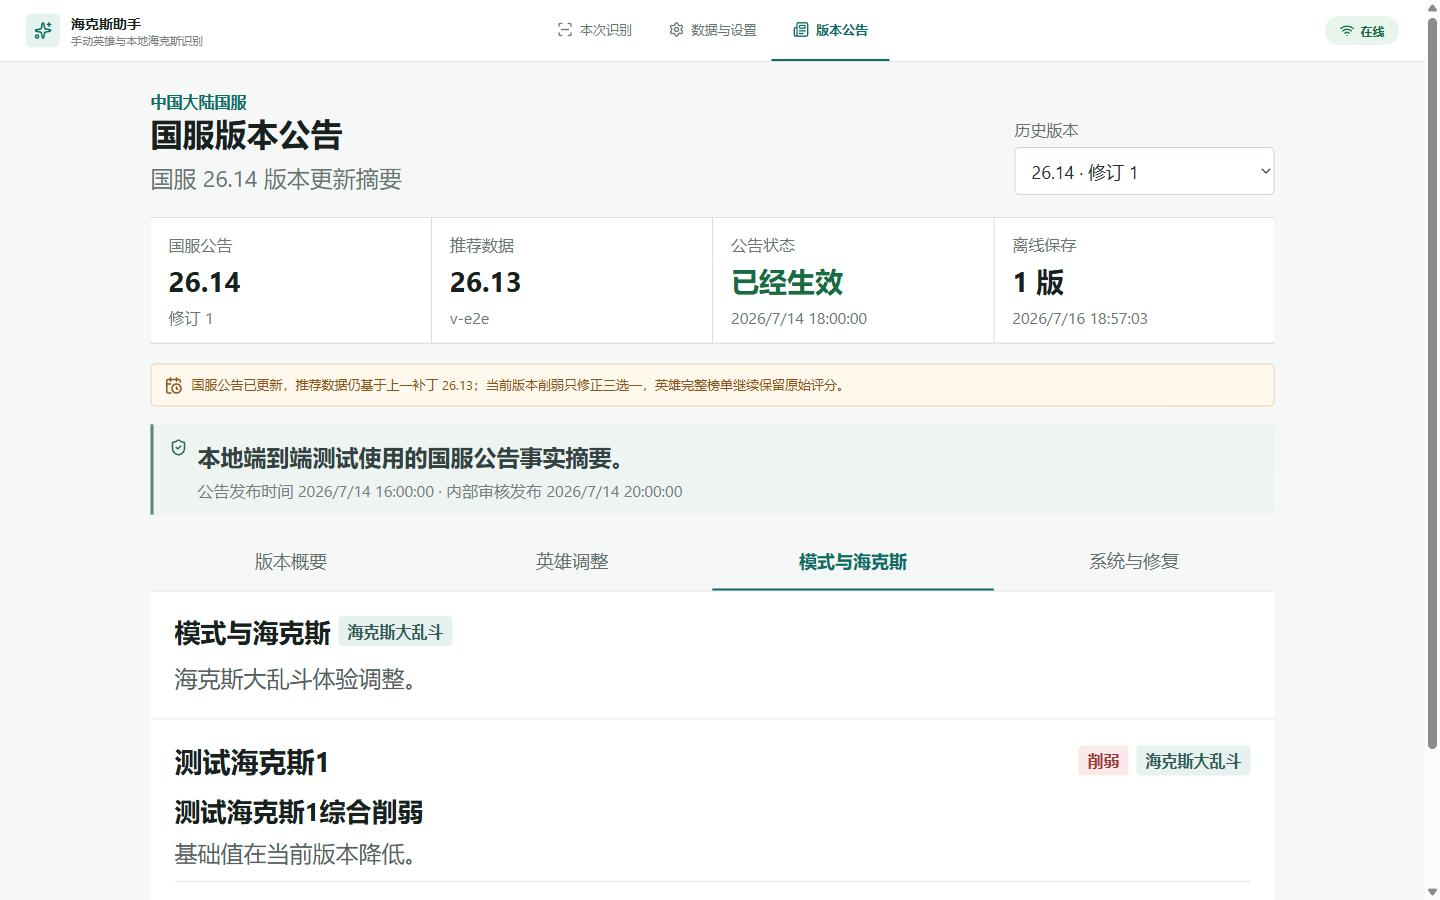Viewport: 1440px width, 900px height.
Task: Click the 海克斯助手 app logo icon
Action: [x=43, y=31]
